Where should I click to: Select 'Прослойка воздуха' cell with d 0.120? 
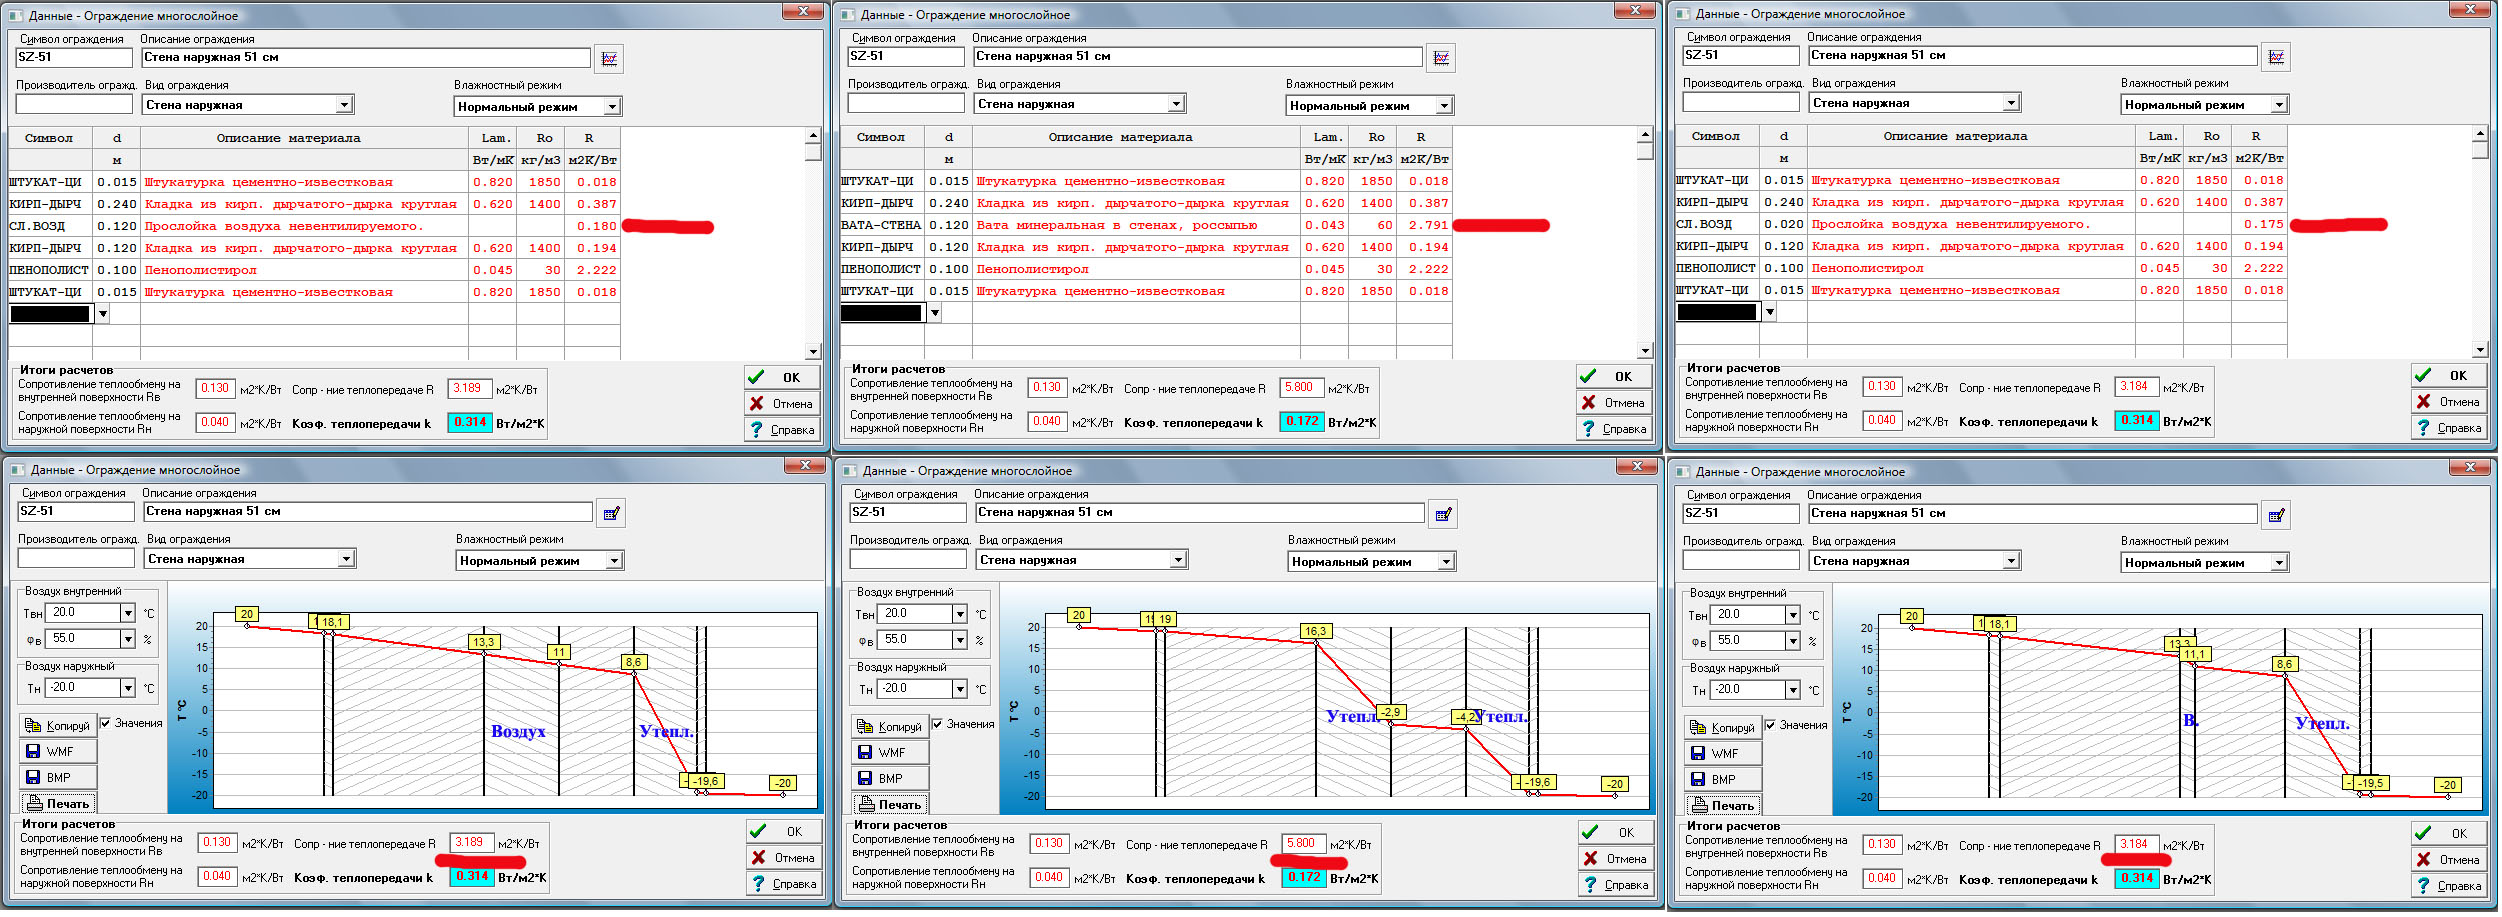[x=304, y=226]
